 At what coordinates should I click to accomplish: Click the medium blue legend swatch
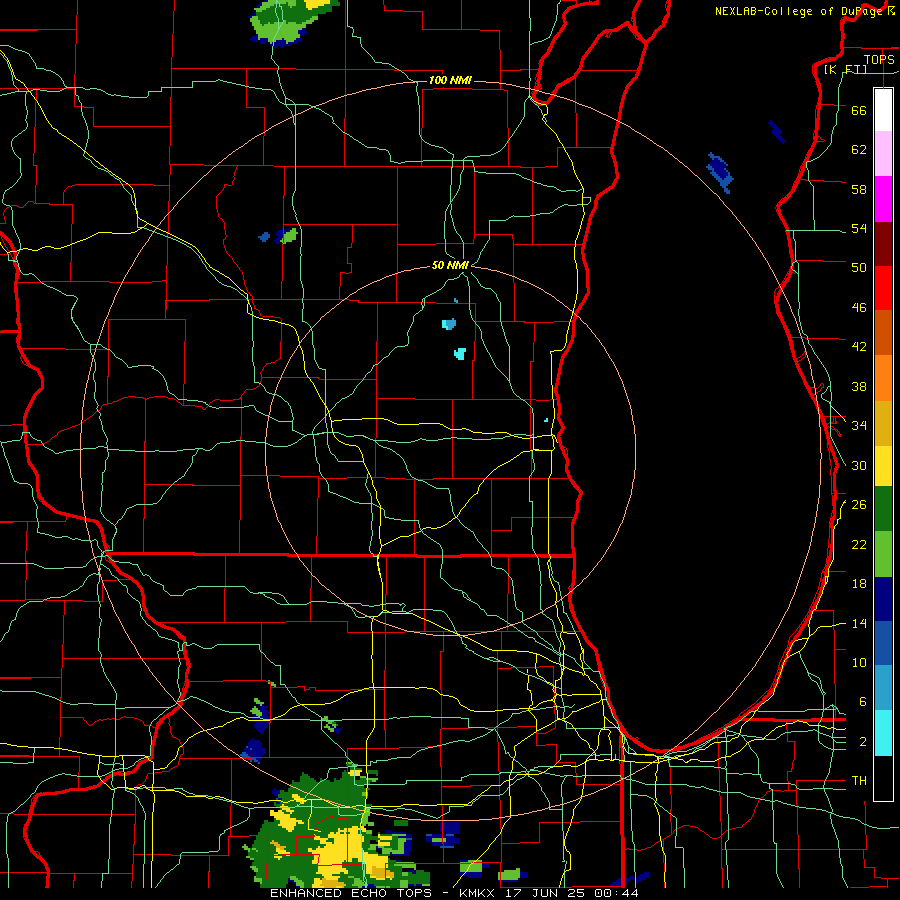[x=883, y=643]
